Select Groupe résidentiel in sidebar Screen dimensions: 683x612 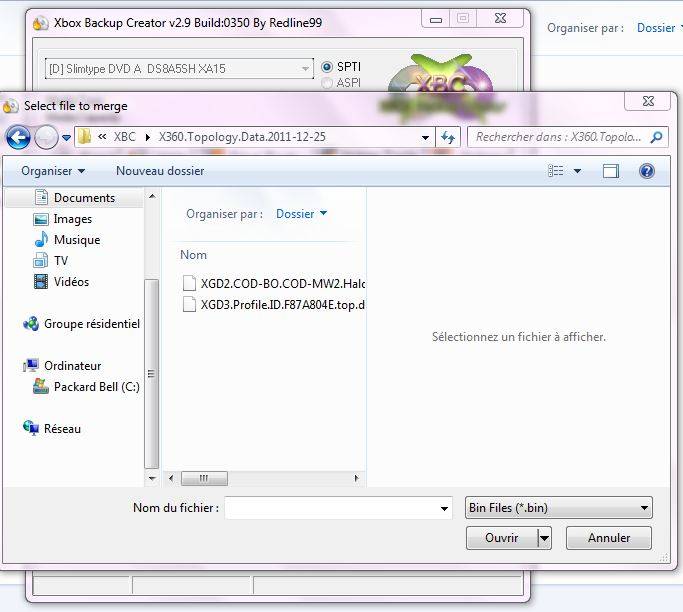pyautogui.click(x=91, y=324)
